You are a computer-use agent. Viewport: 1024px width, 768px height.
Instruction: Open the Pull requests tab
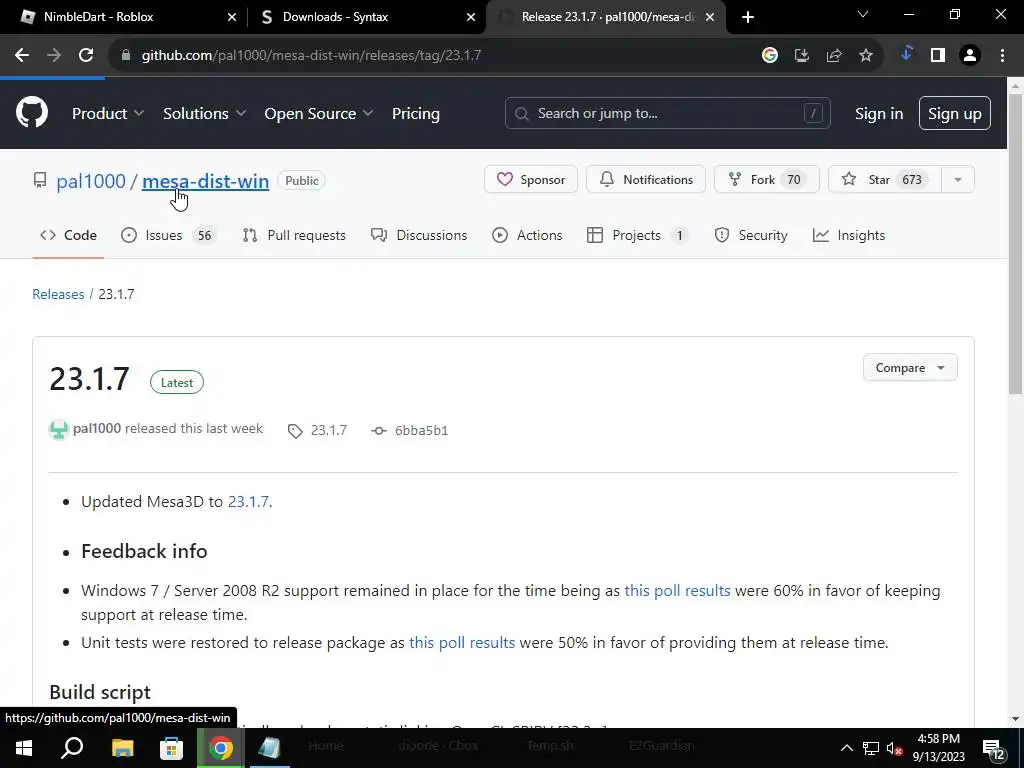pyautogui.click(x=294, y=235)
